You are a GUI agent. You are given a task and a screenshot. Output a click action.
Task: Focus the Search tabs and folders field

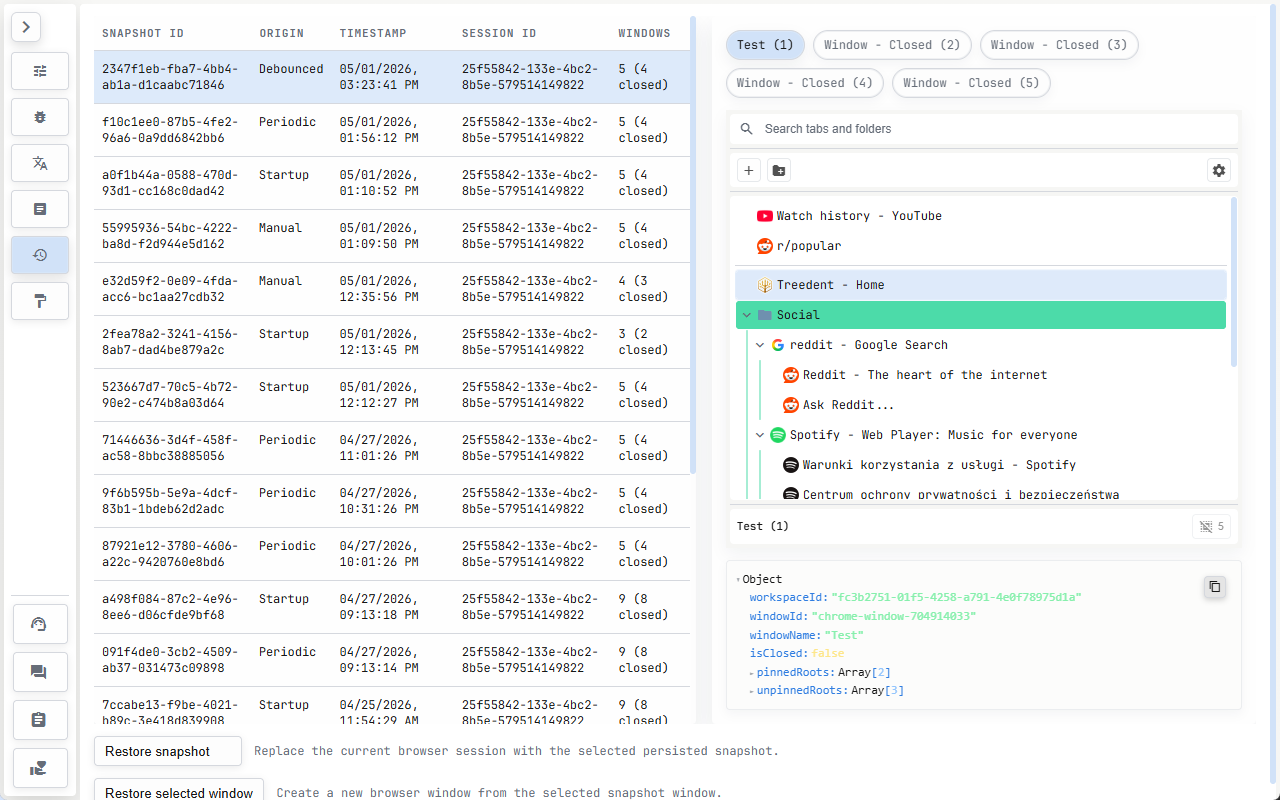(984, 129)
